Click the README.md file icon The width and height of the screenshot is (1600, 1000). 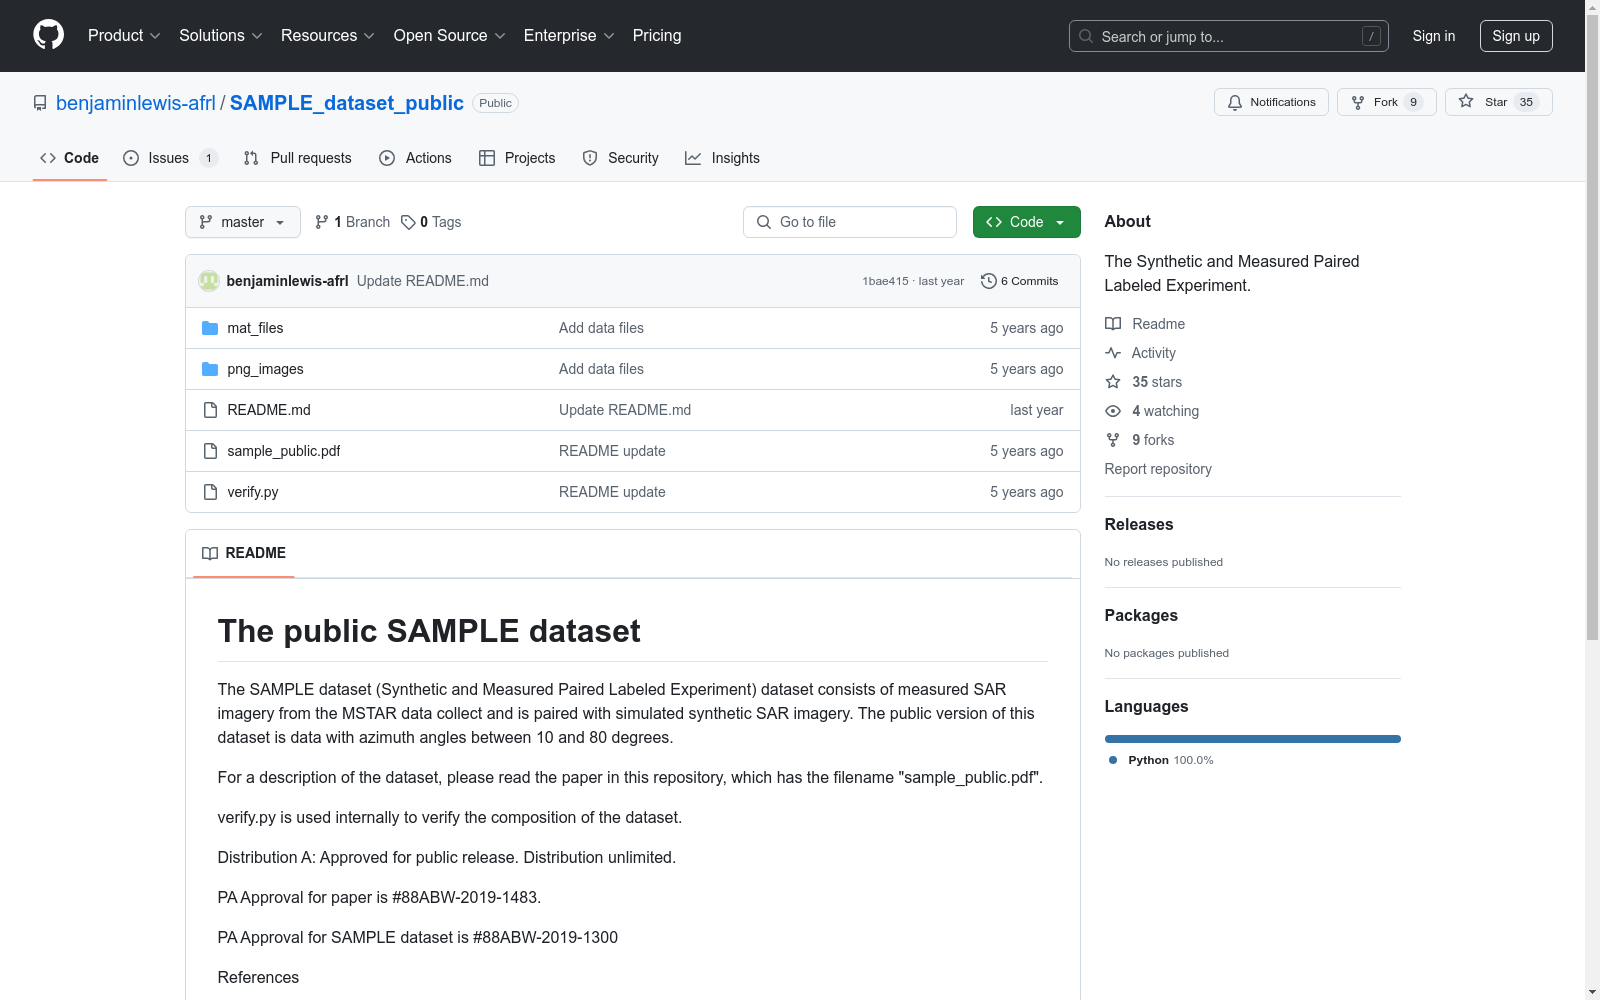[x=210, y=410]
